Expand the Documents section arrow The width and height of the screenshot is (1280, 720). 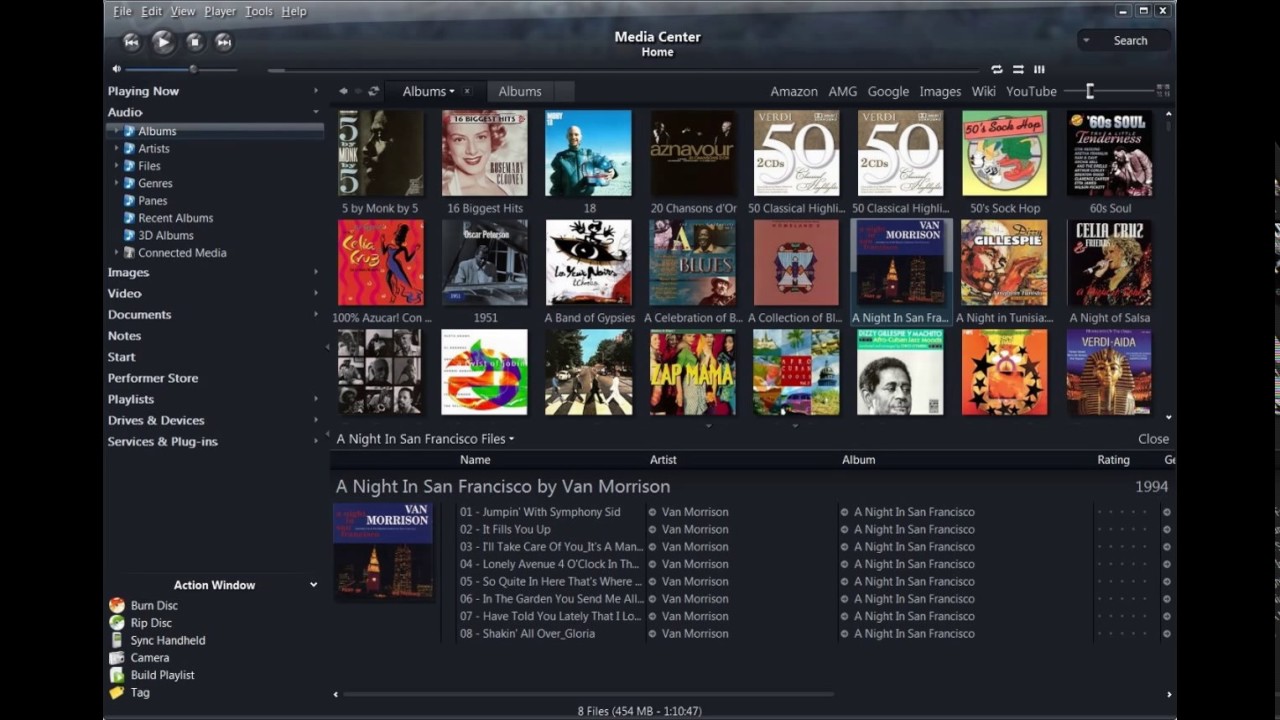point(316,314)
